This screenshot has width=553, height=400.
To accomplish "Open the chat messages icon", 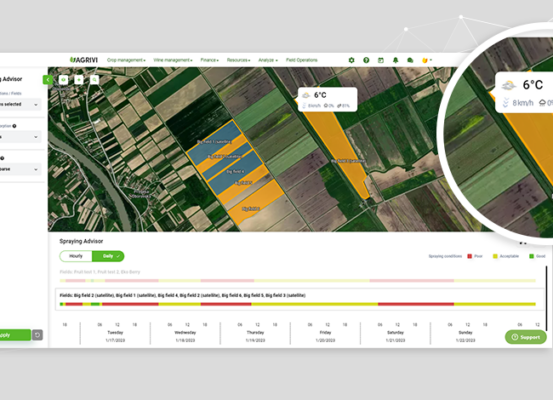I will tap(410, 60).
